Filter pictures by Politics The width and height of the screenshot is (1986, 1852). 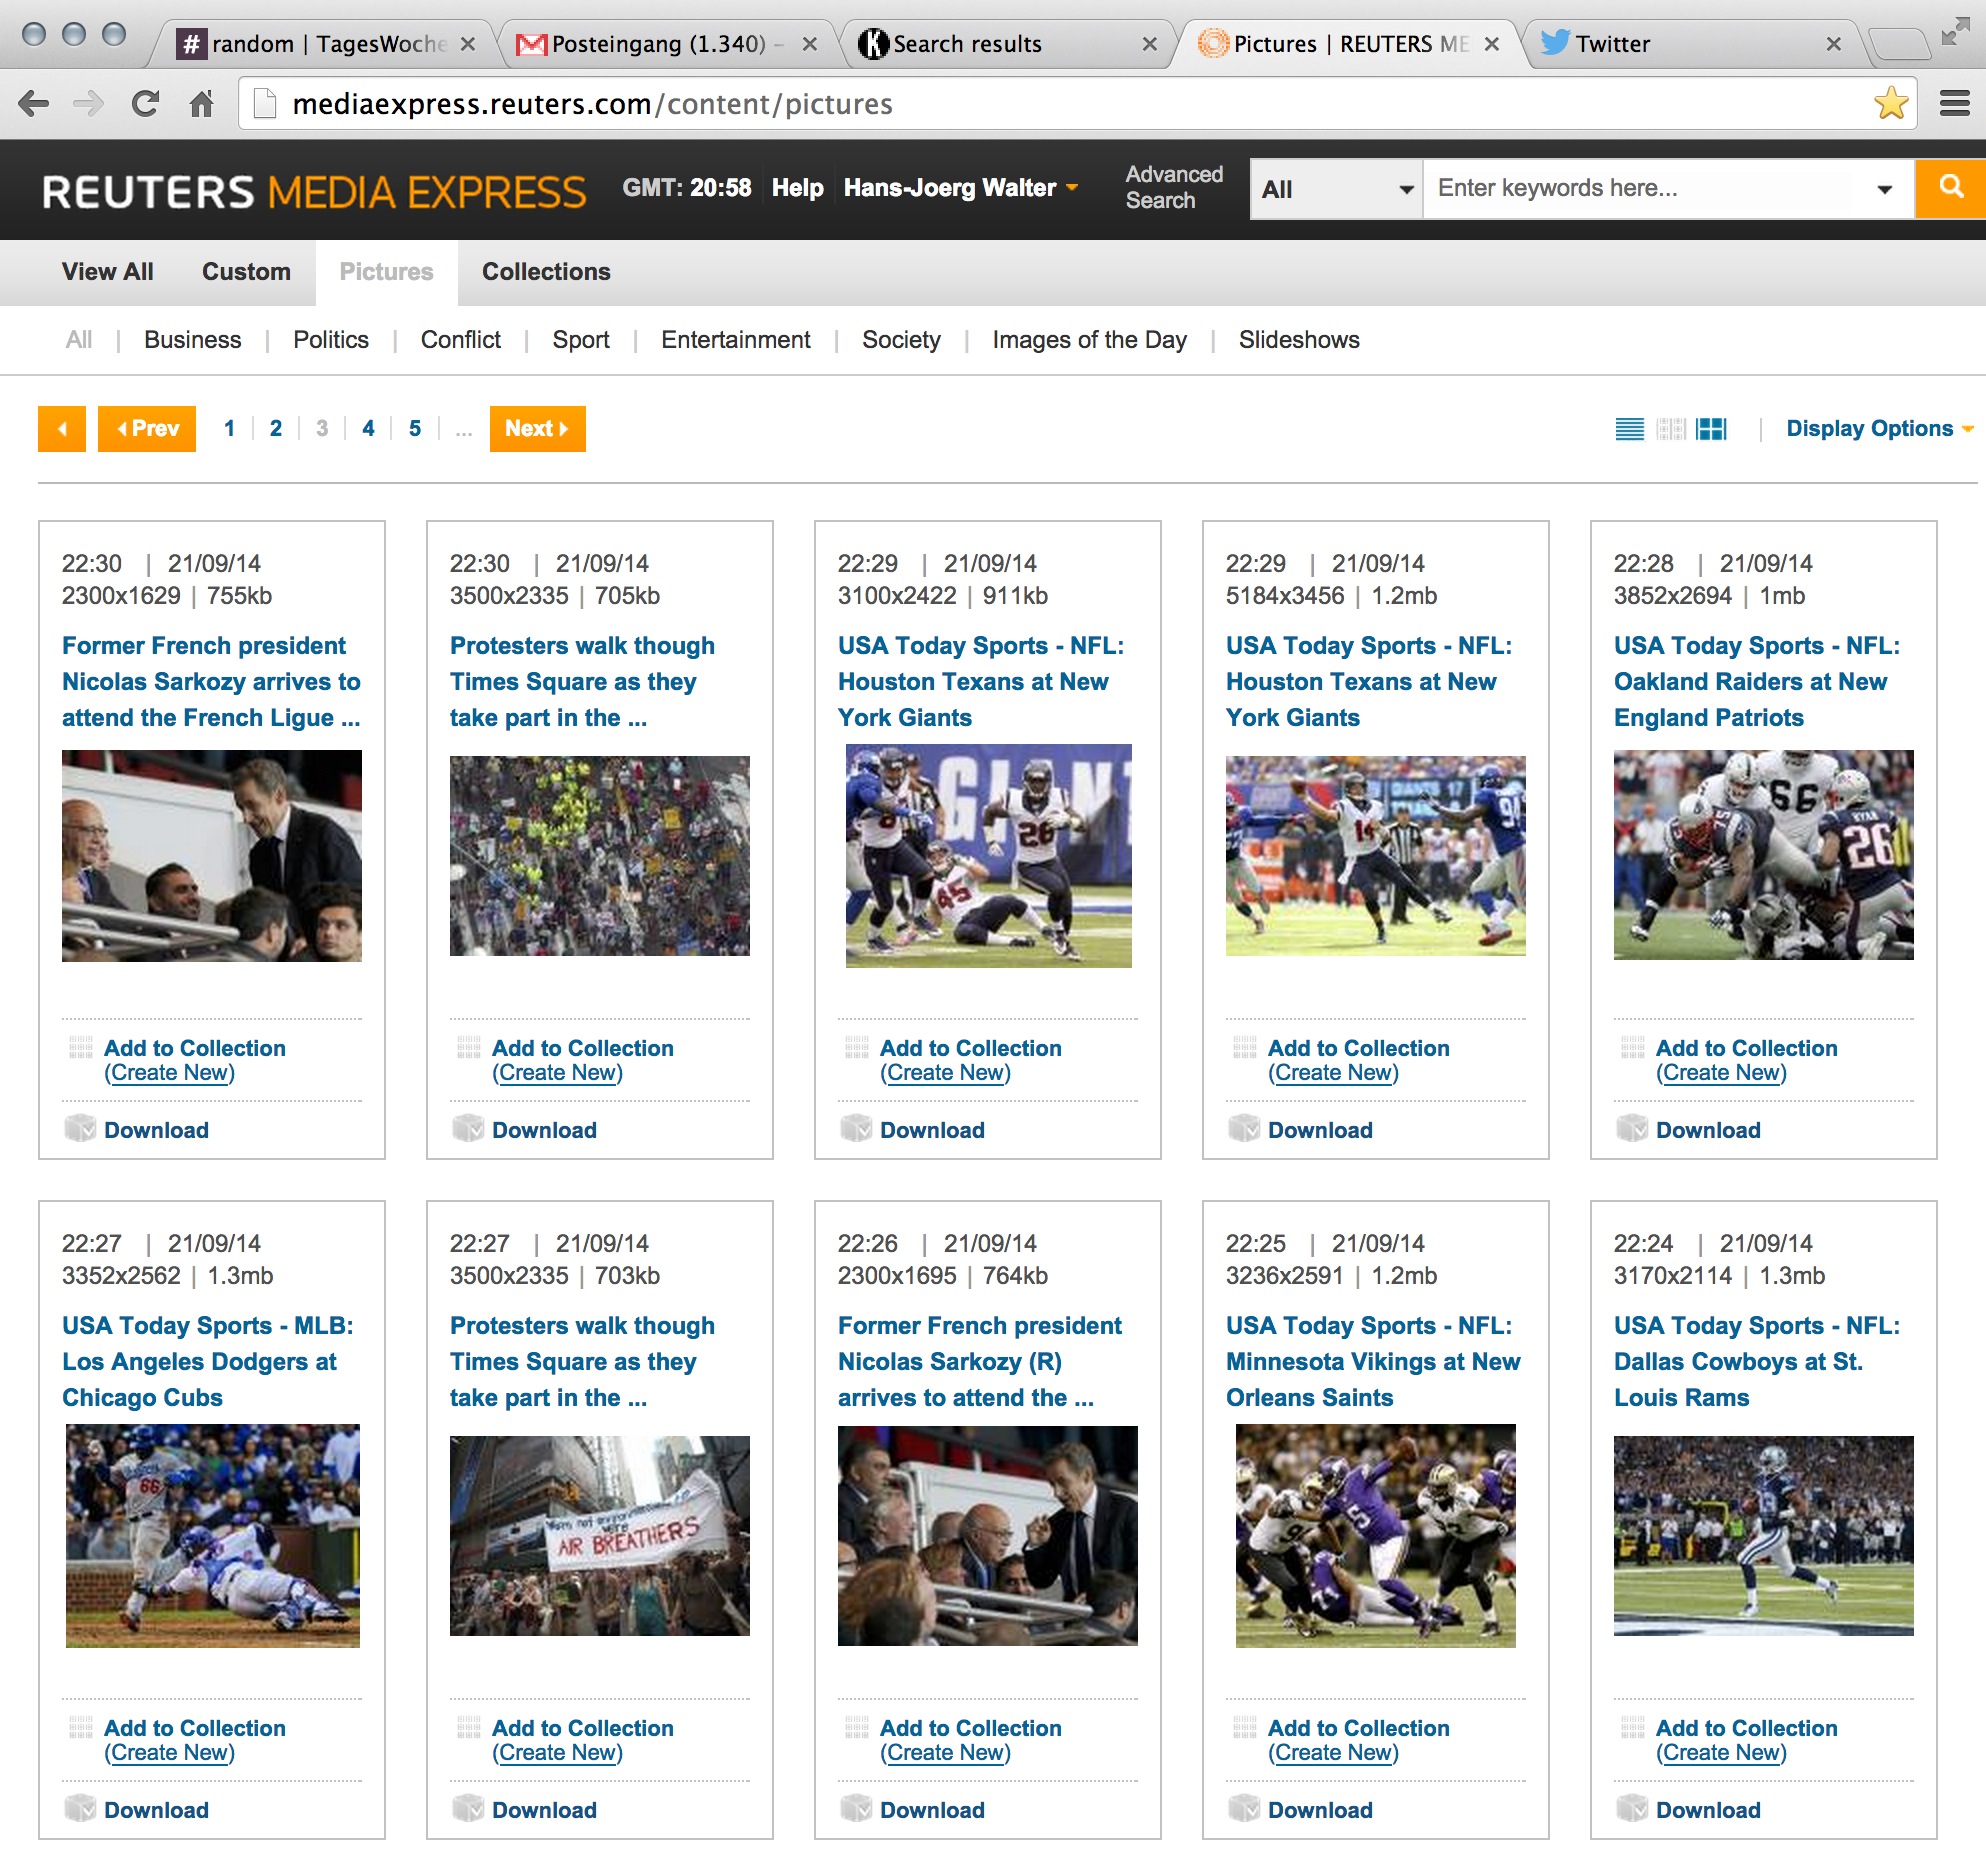coord(331,340)
